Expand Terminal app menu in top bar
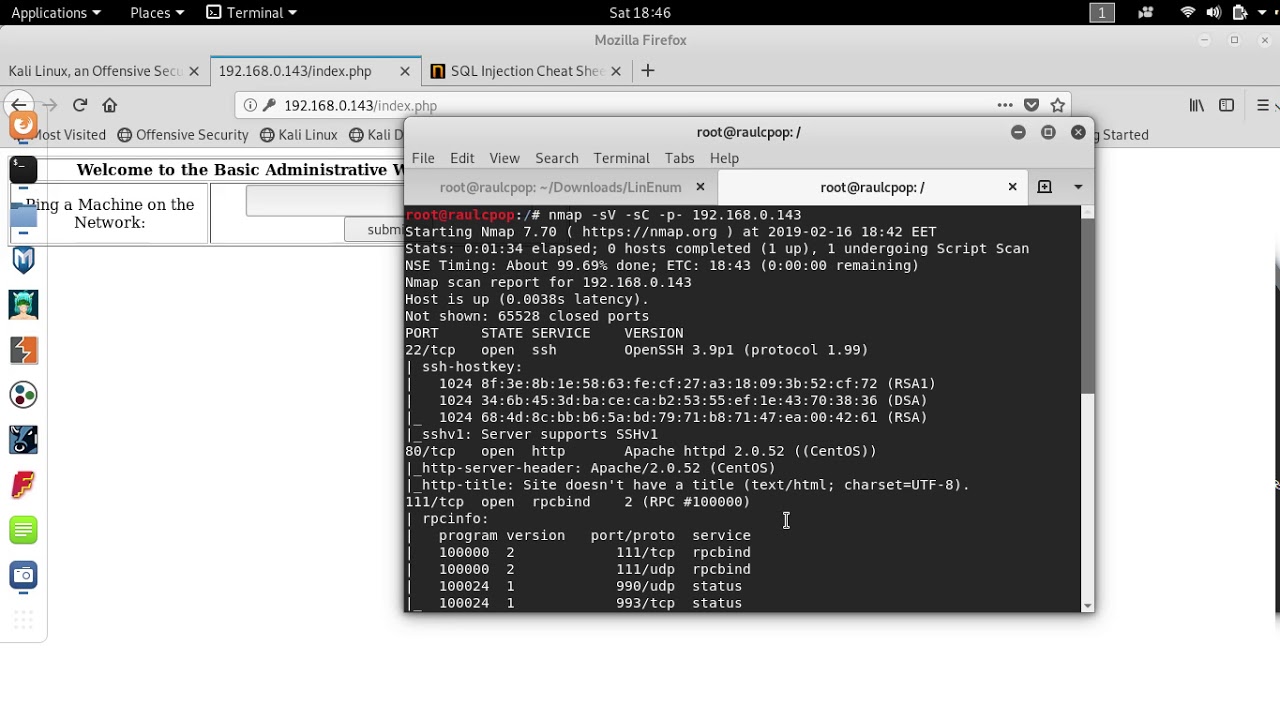This screenshot has height=720, width=1280. pos(252,13)
